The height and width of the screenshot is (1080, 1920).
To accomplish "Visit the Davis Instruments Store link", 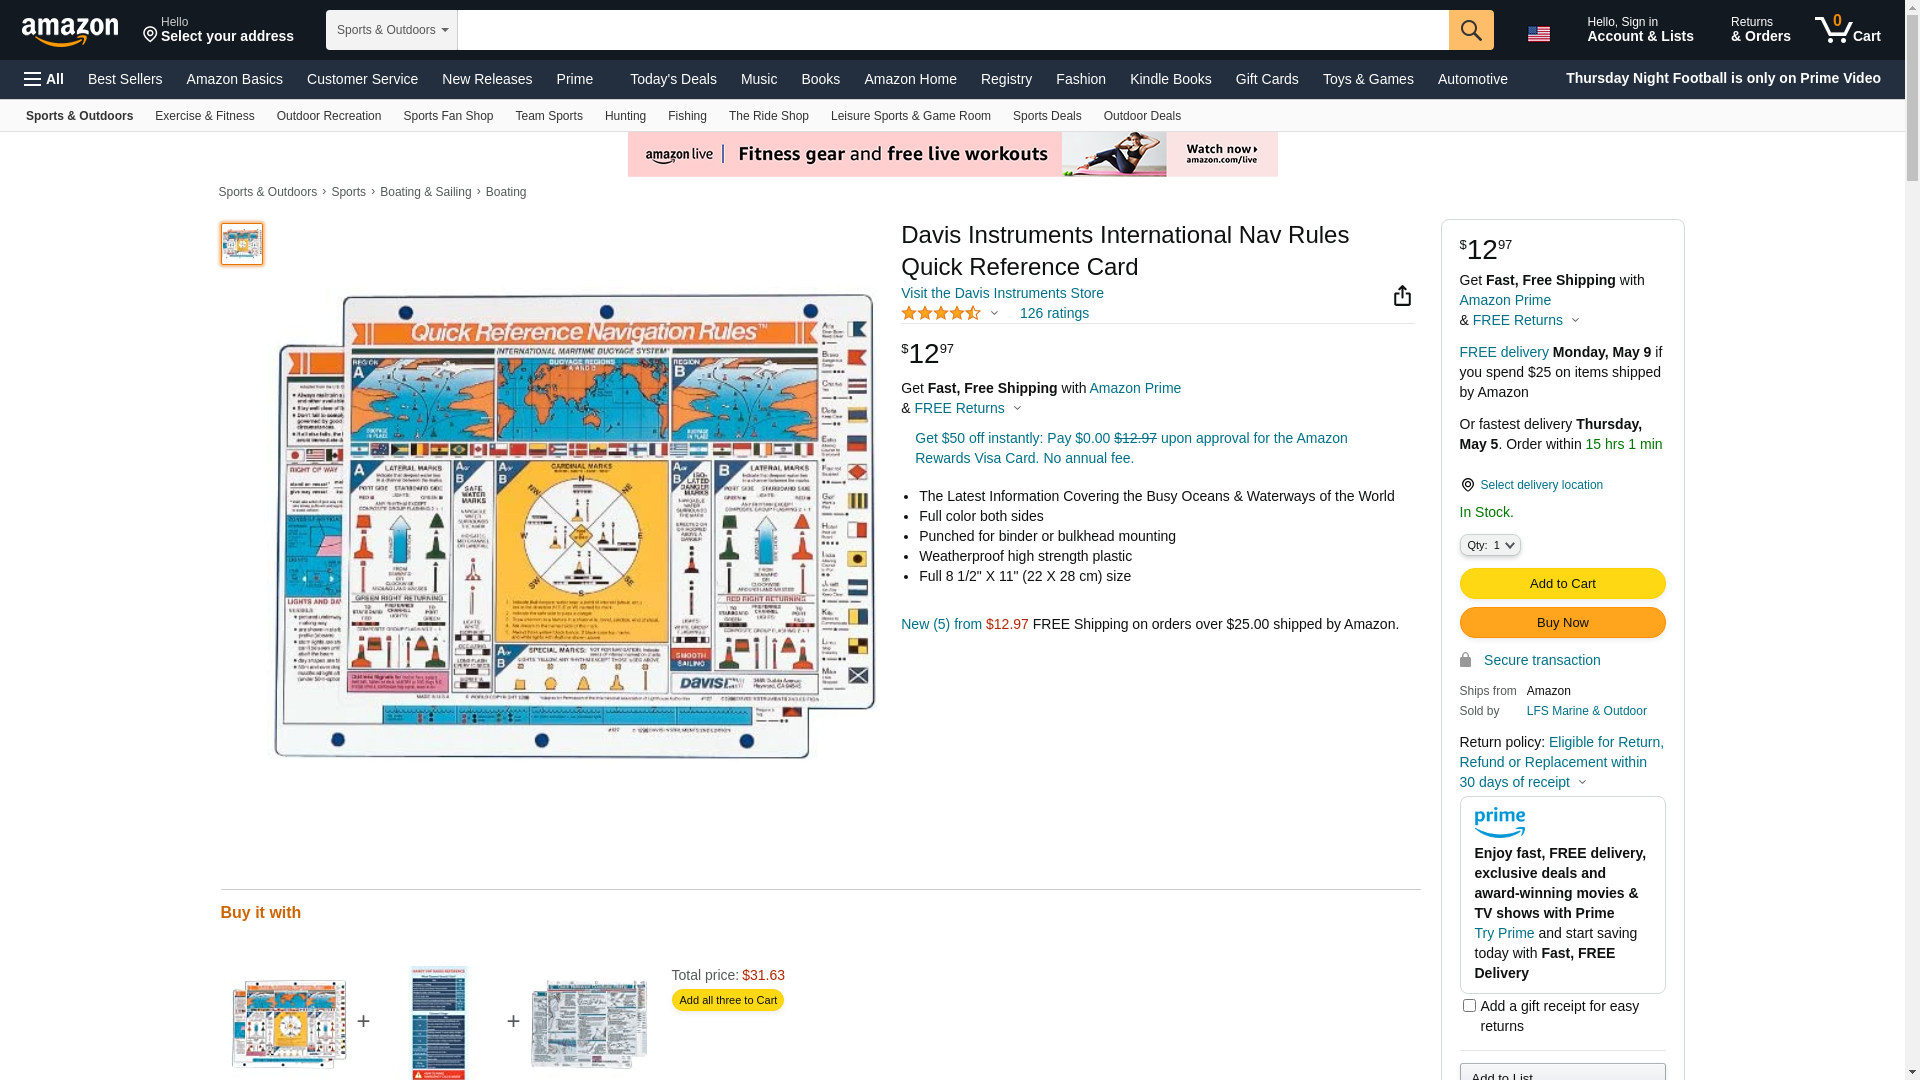I will [1002, 293].
